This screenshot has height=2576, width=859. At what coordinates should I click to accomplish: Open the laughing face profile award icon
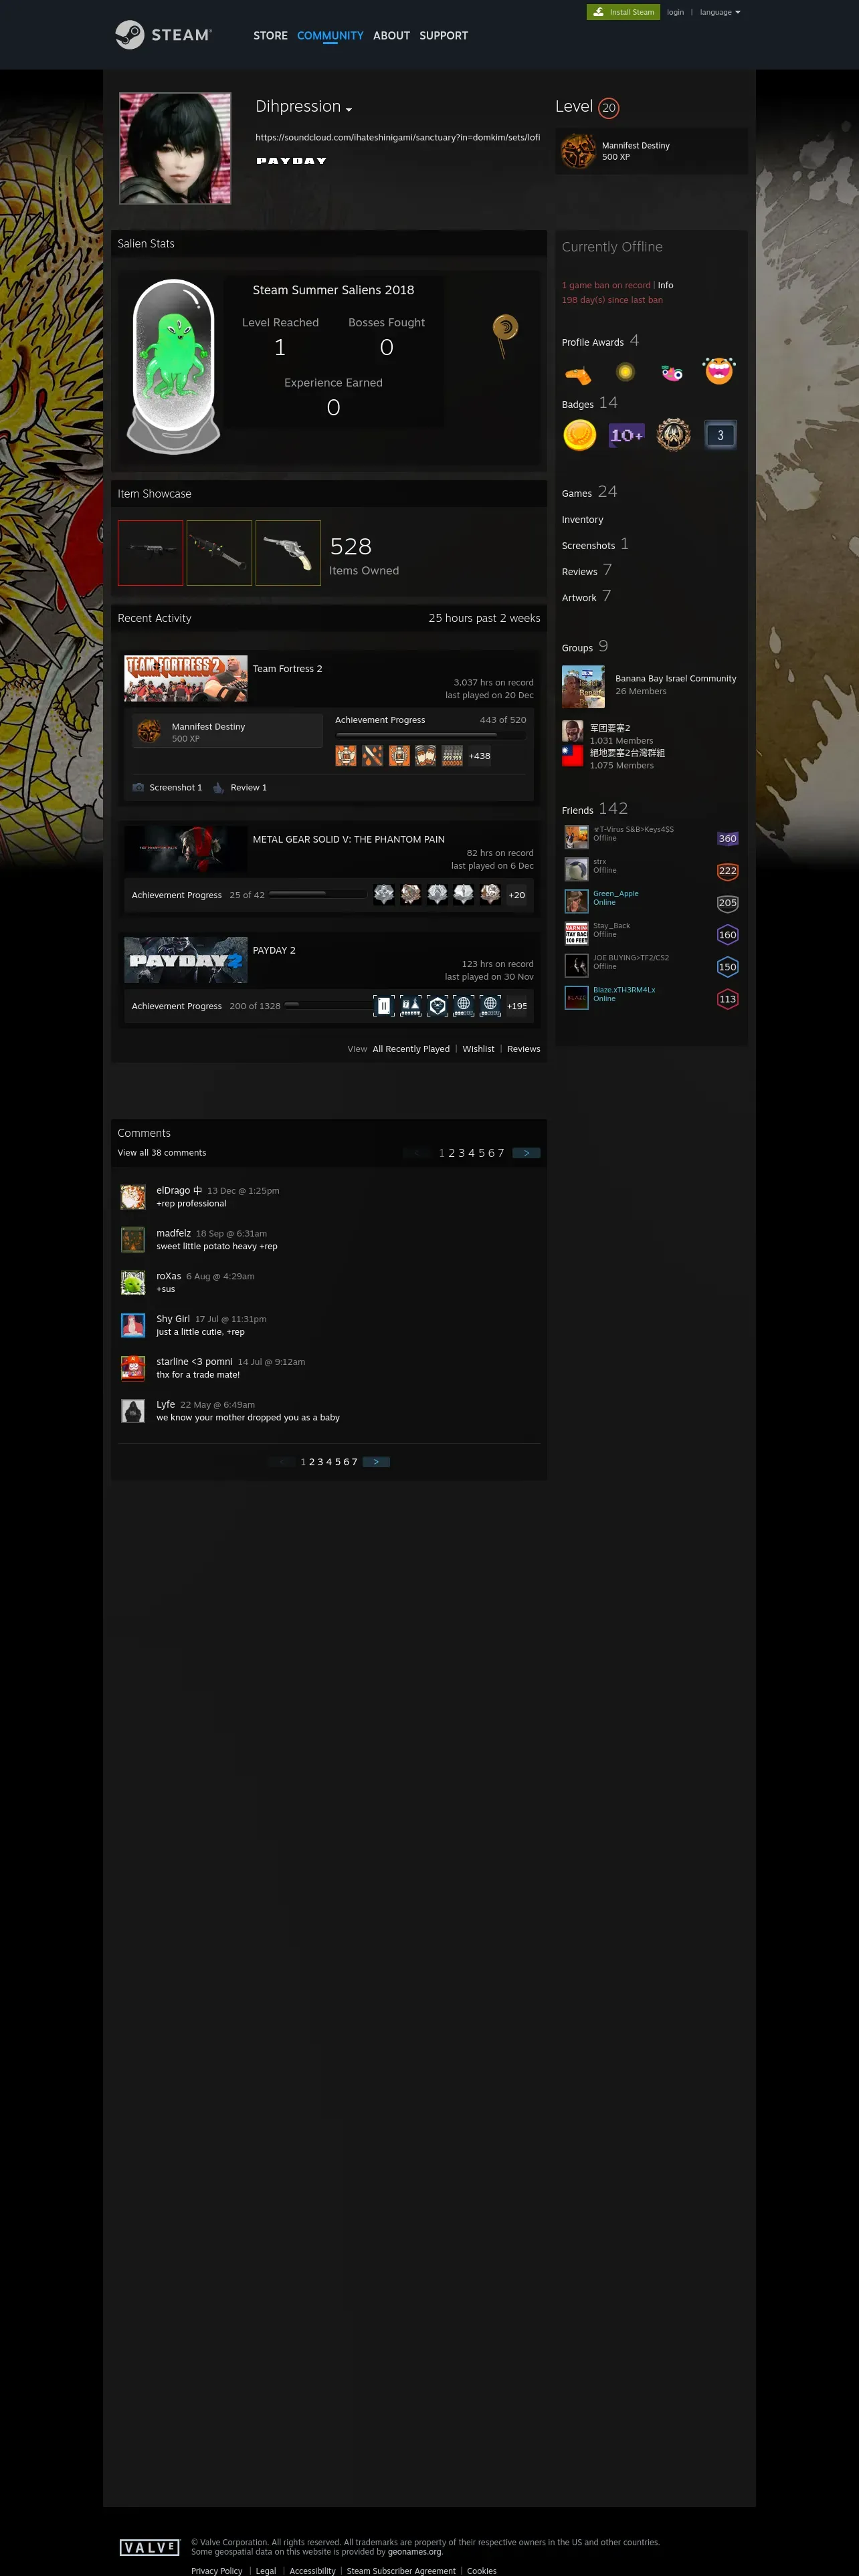719,371
